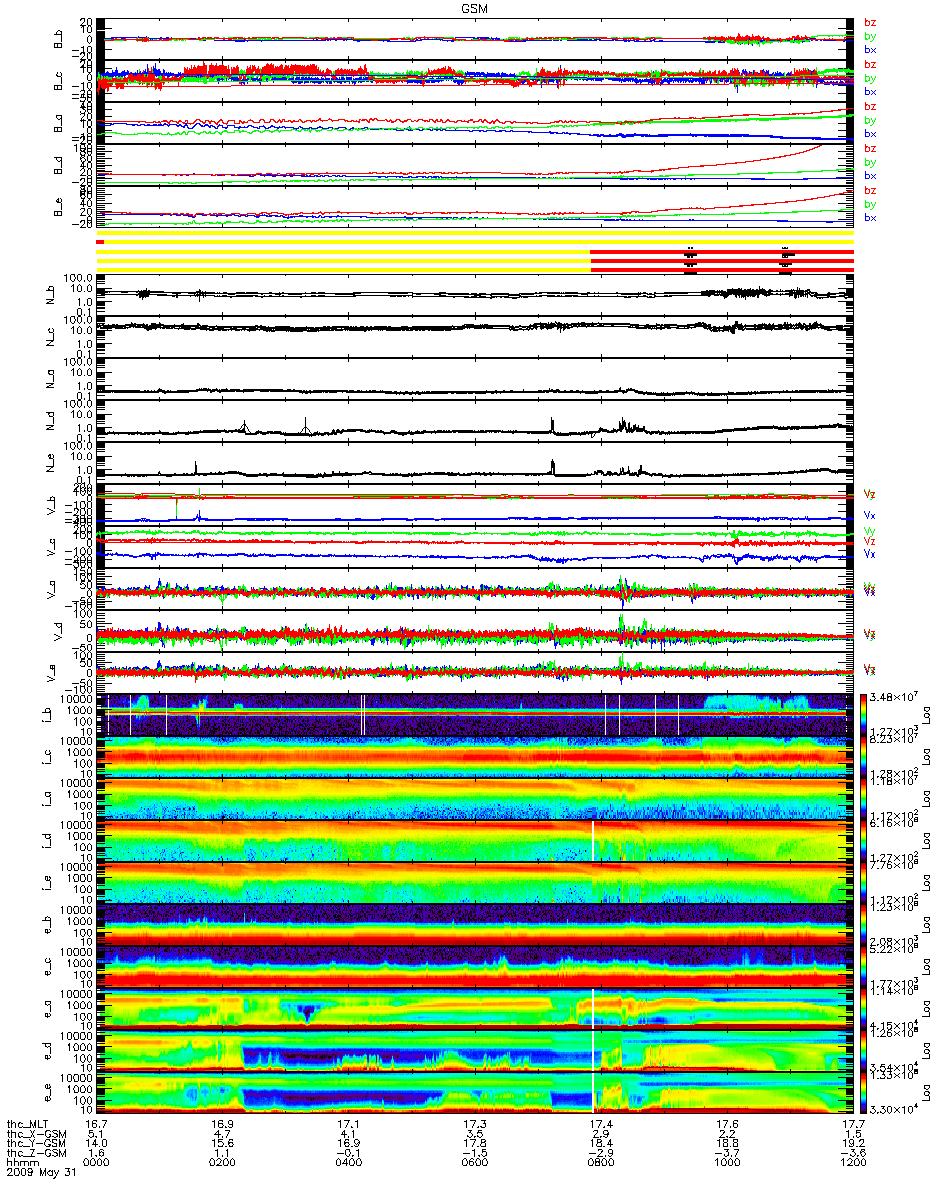
Task: Click MLT value 17.4
Action: tap(601, 1123)
